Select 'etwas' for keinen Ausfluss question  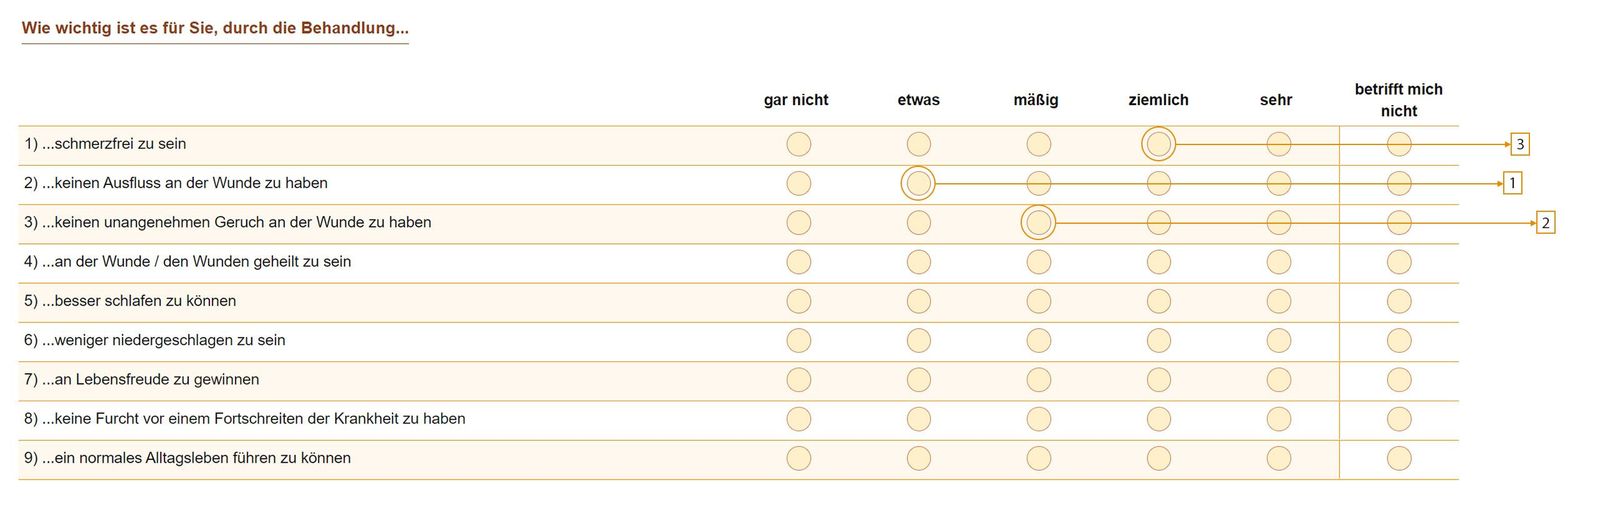[918, 183]
